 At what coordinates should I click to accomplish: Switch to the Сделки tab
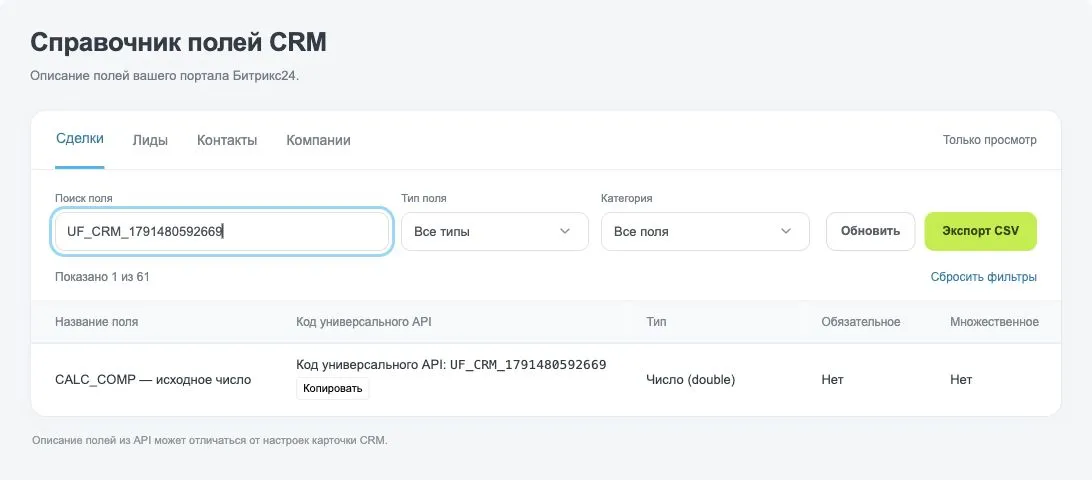[79, 139]
